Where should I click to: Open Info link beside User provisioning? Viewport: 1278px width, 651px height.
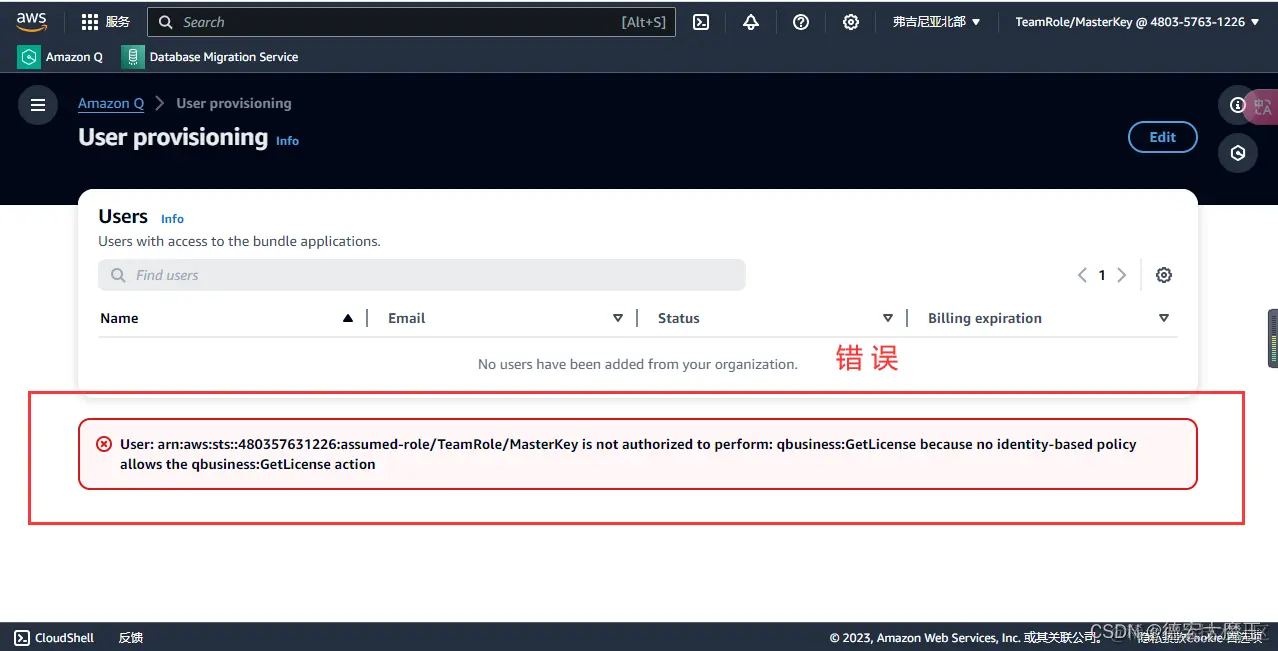(287, 141)
